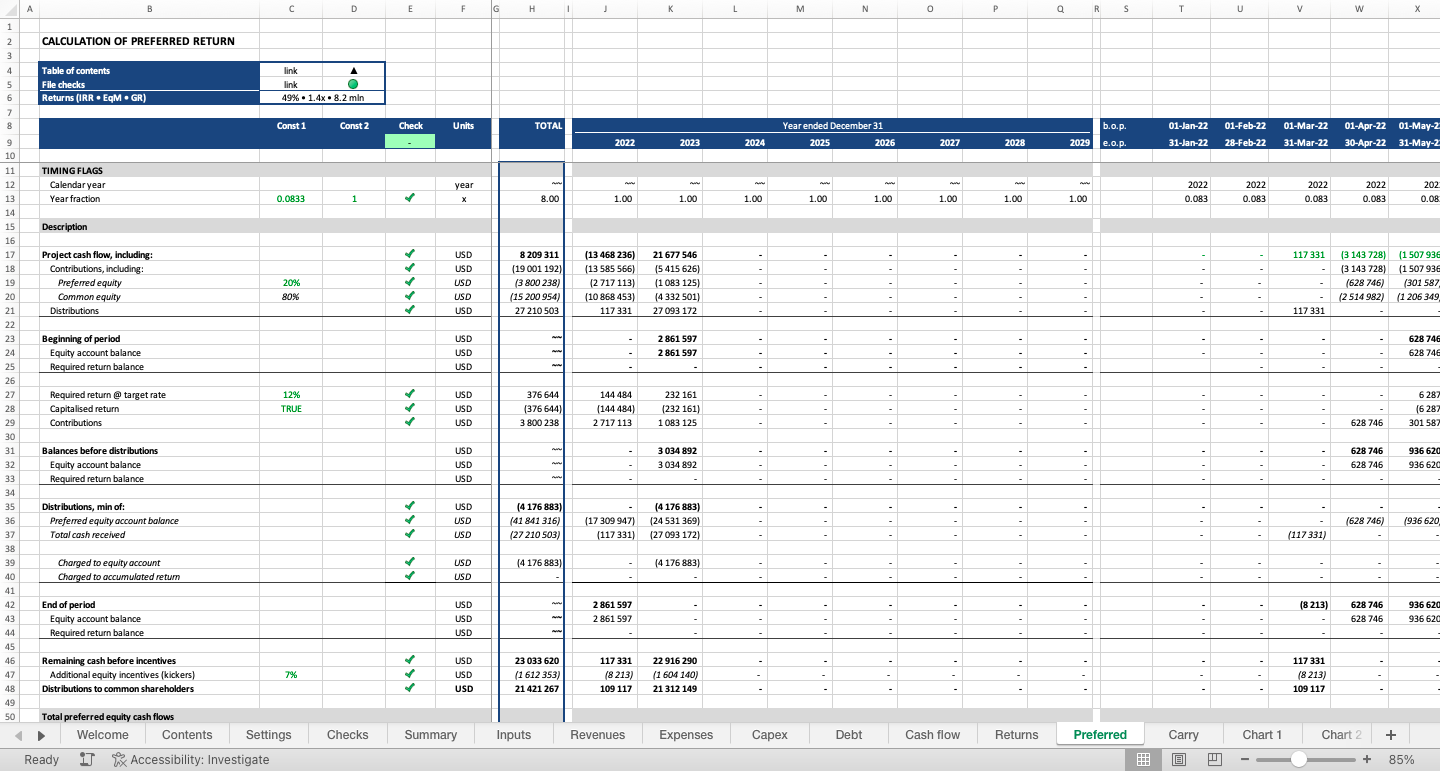Open the Revenues sheet tab
This screenshot has height=771, width=1440.
pos(598,735)
